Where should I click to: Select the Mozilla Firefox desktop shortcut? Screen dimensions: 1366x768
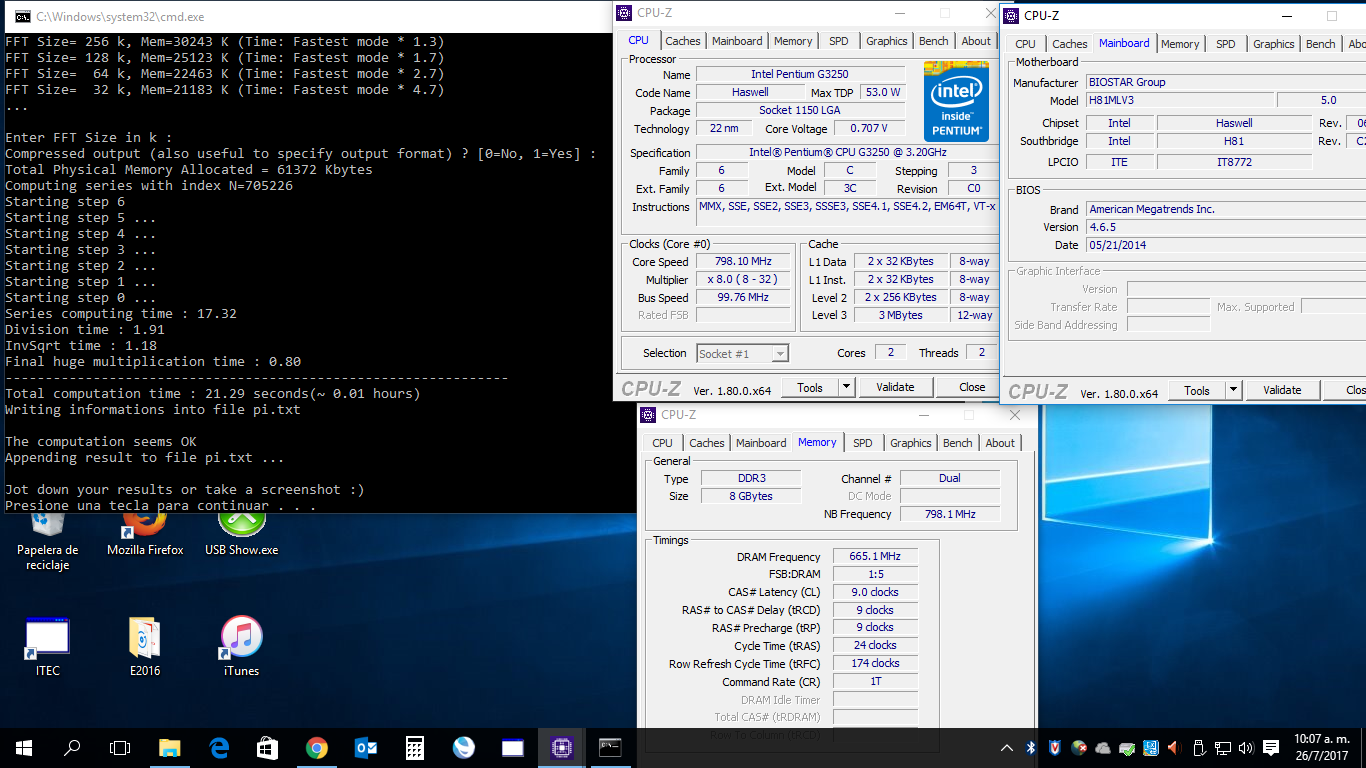(x=145, y=533)
